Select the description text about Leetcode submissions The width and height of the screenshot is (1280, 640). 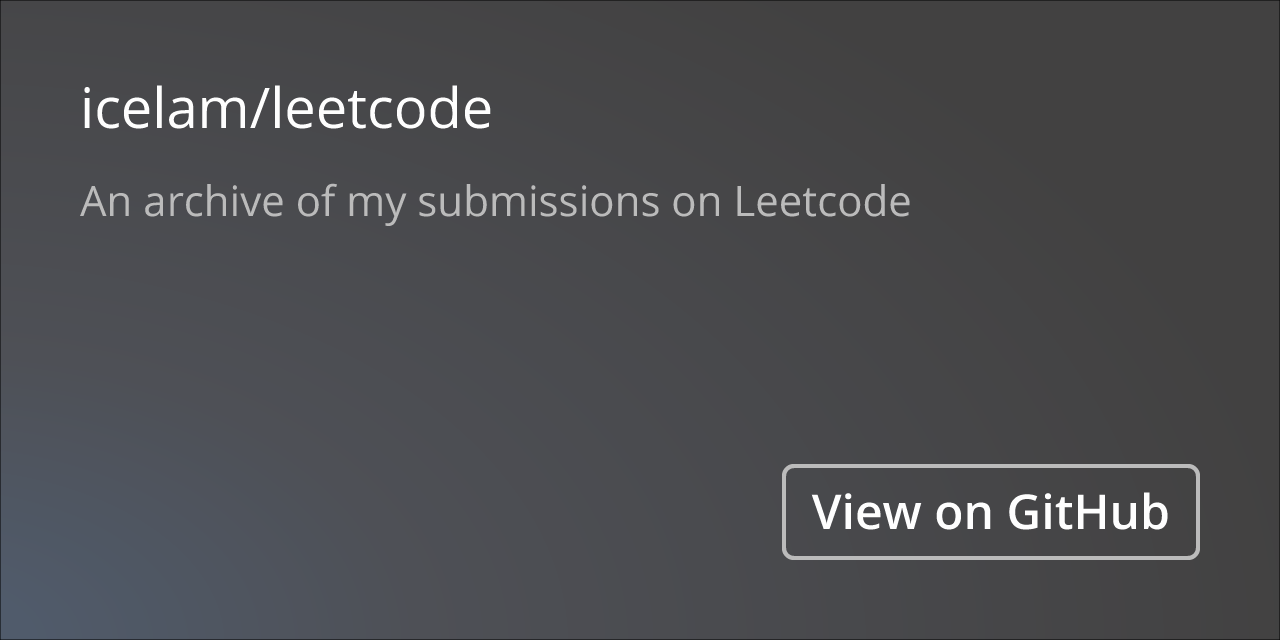click(x=495, y=203)
